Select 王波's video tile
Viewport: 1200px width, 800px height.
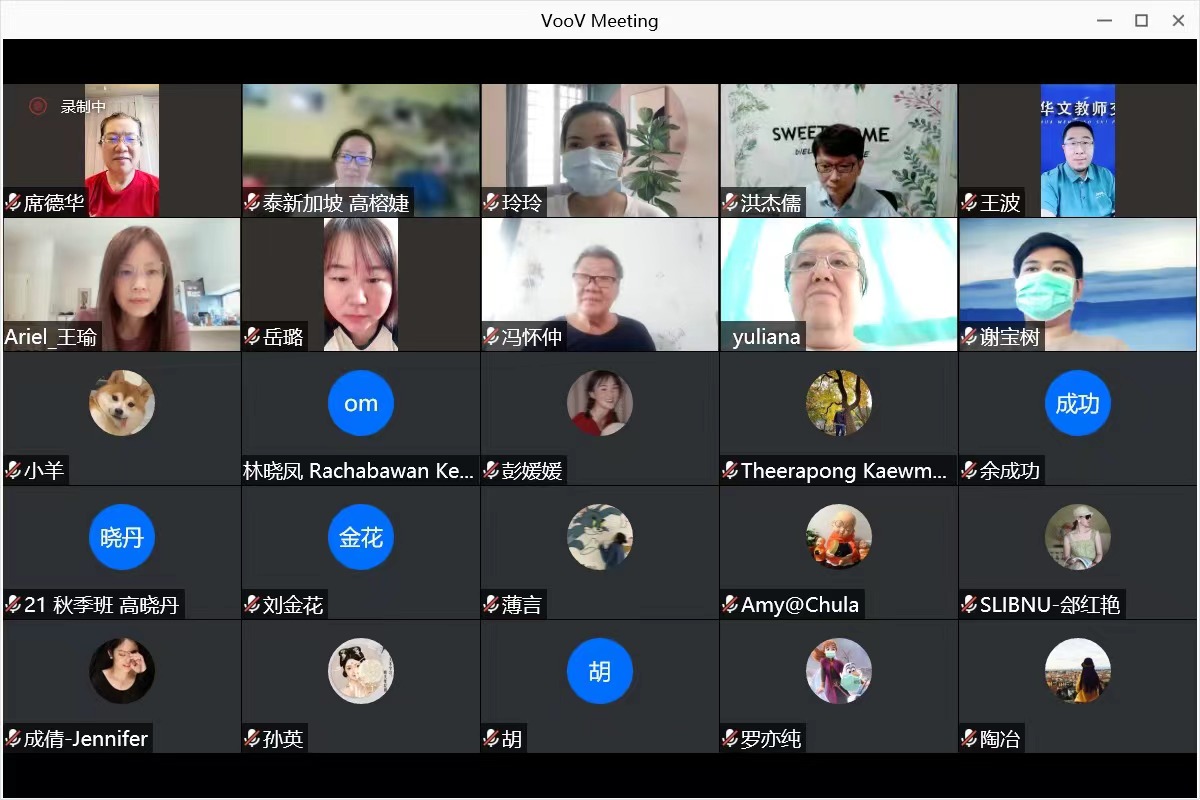click(1077, 150)
